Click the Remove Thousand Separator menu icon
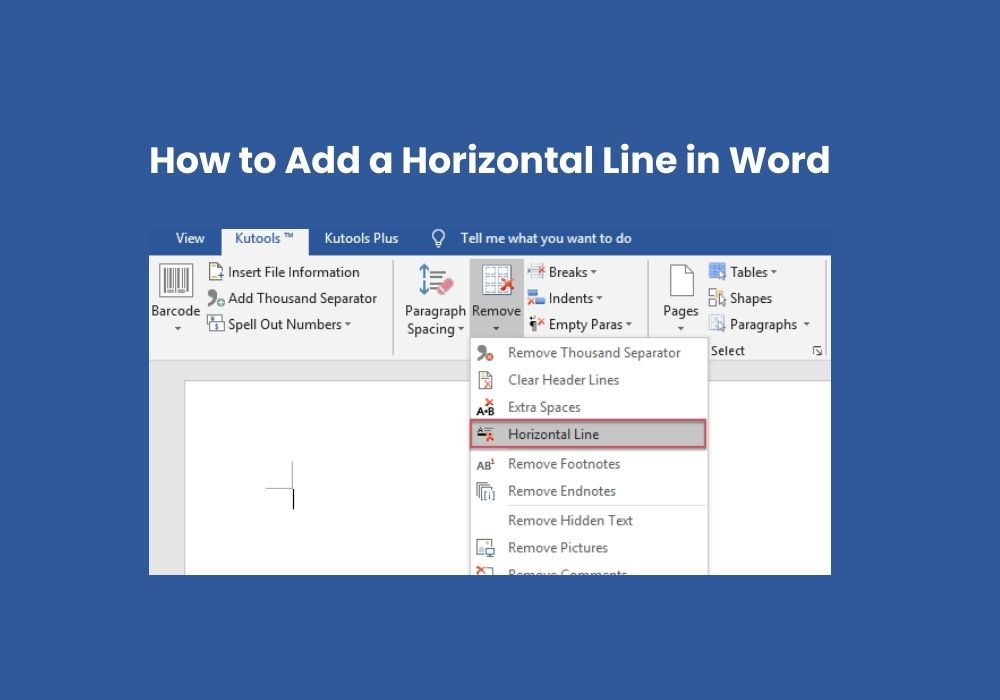This screenshot has height=700, width=1000. click(485, 353)
